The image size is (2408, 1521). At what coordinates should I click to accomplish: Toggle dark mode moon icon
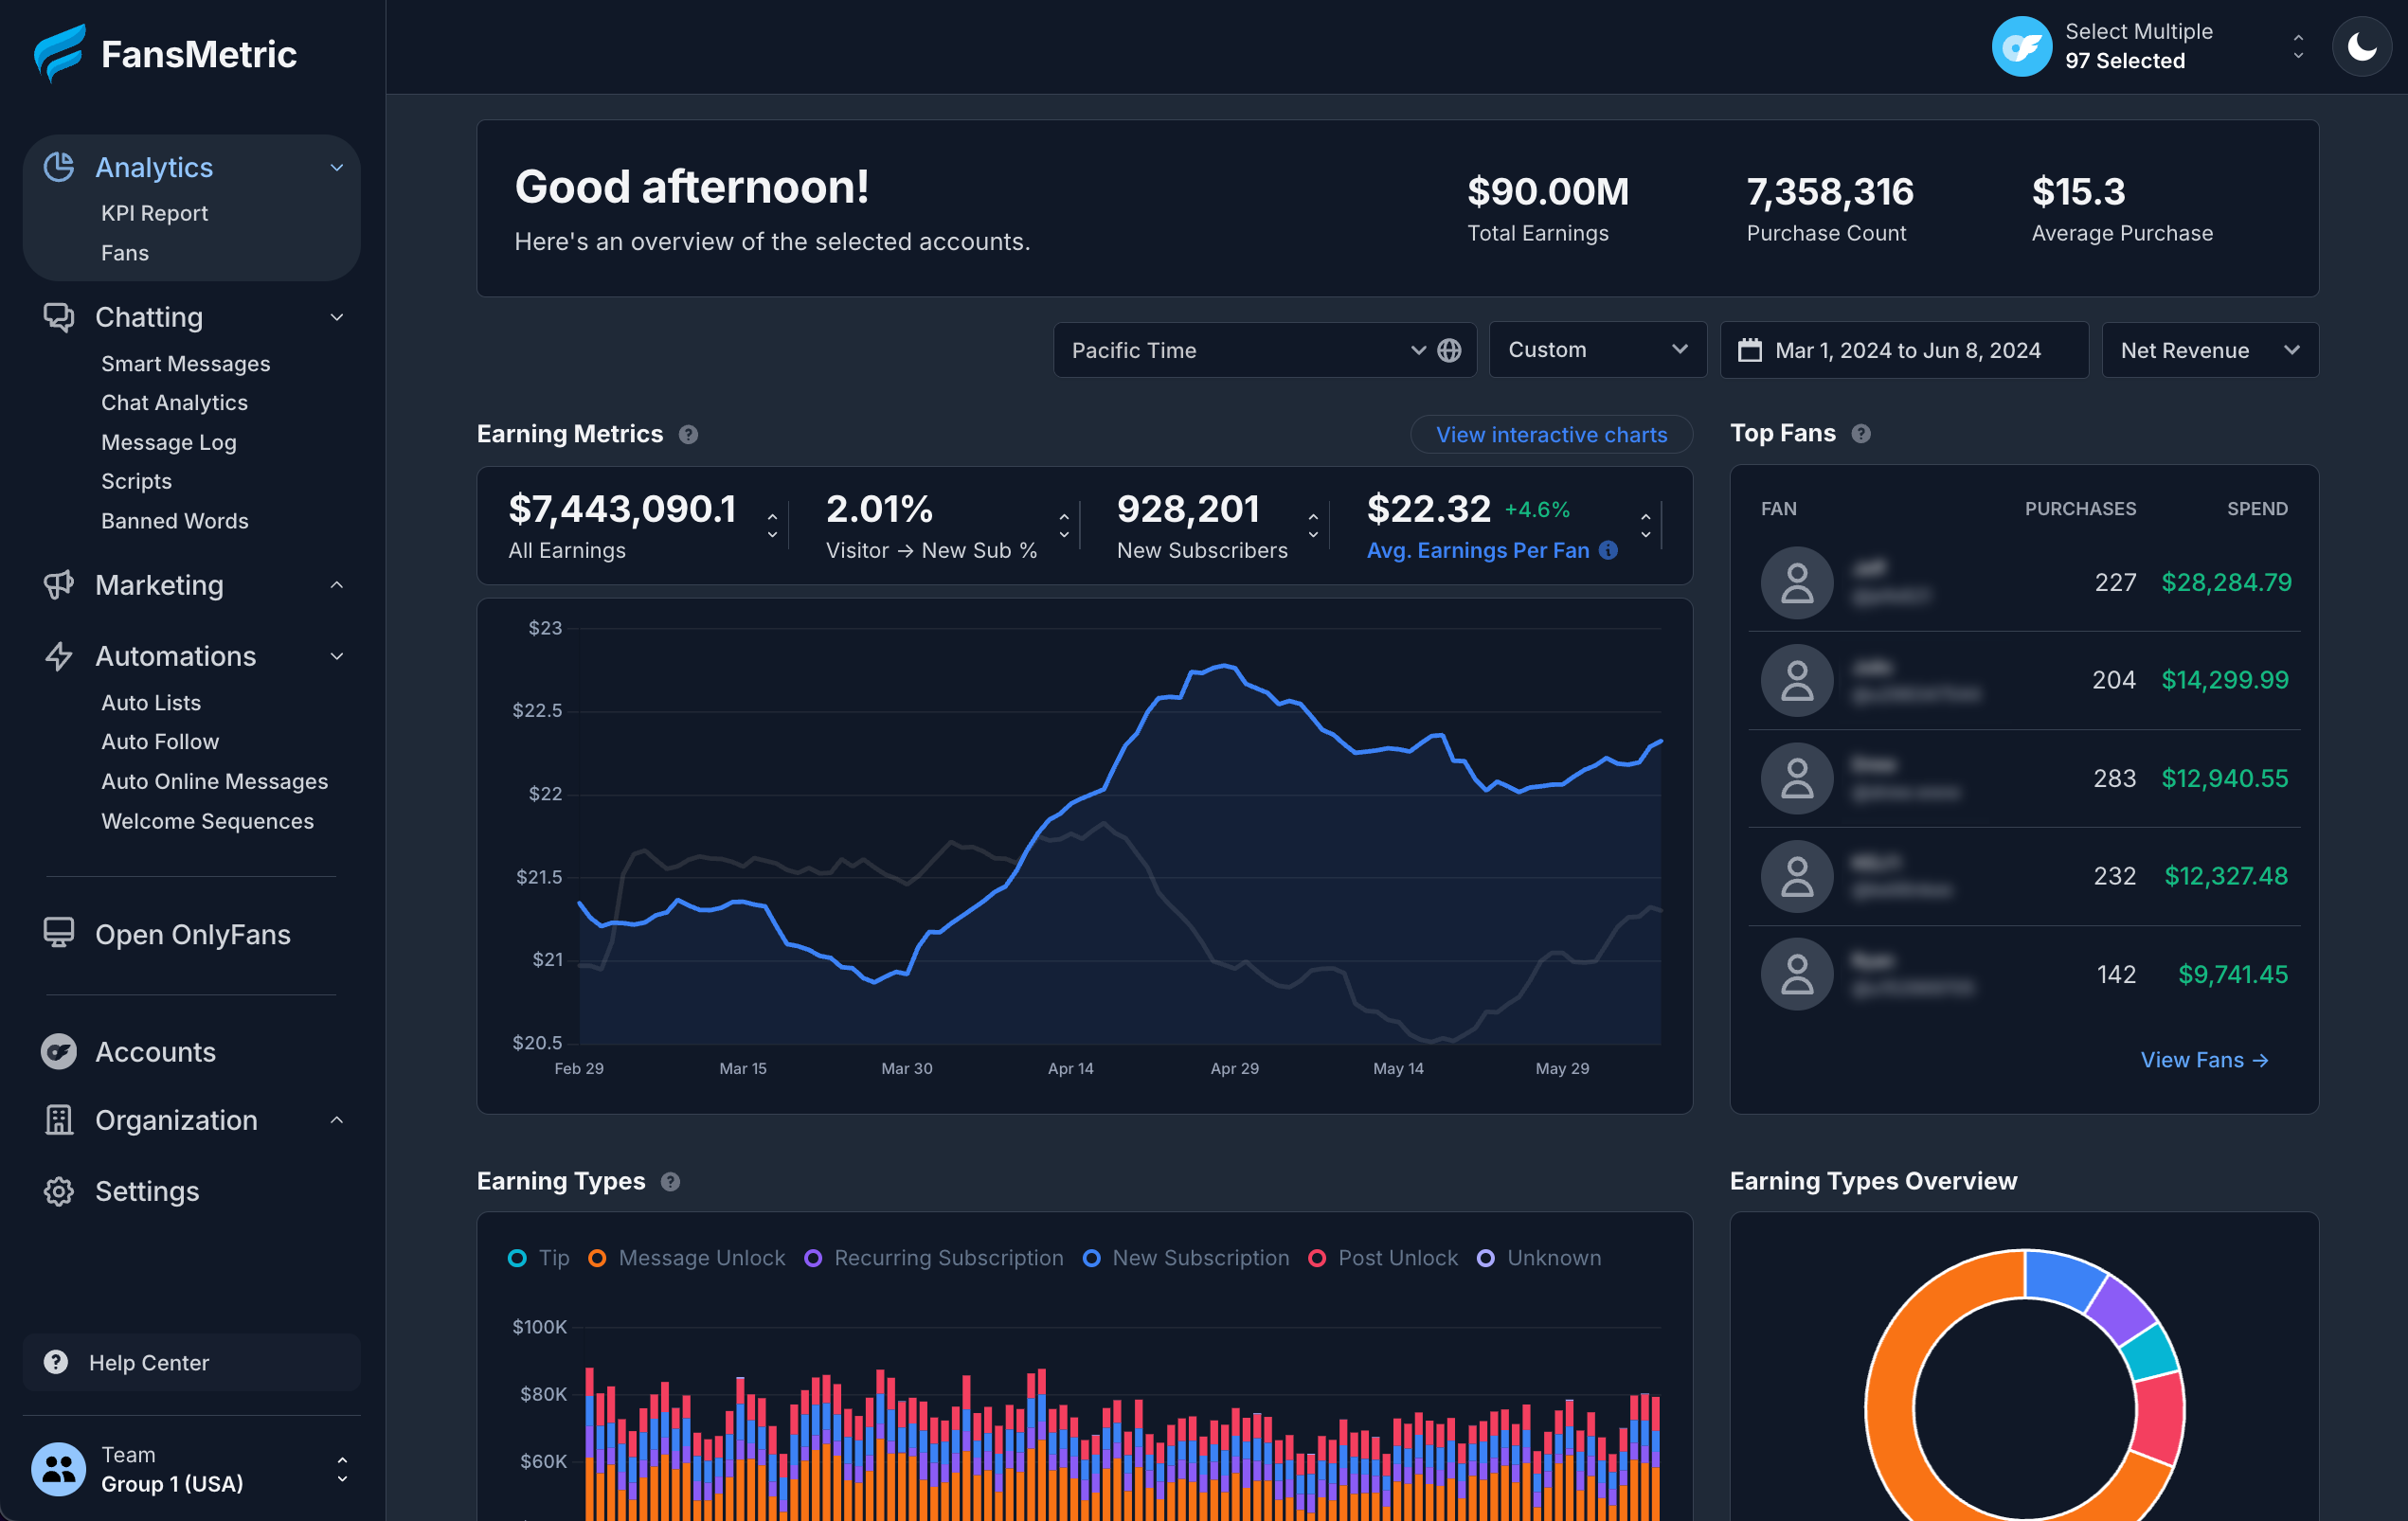tap(2361, 47)
